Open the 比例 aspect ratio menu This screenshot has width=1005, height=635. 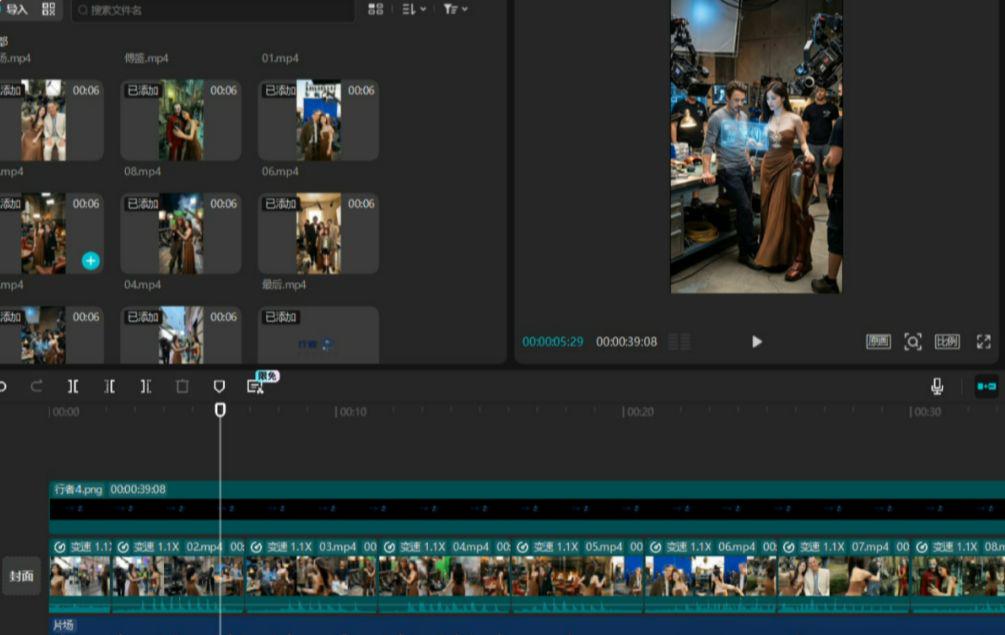(947, 342)
